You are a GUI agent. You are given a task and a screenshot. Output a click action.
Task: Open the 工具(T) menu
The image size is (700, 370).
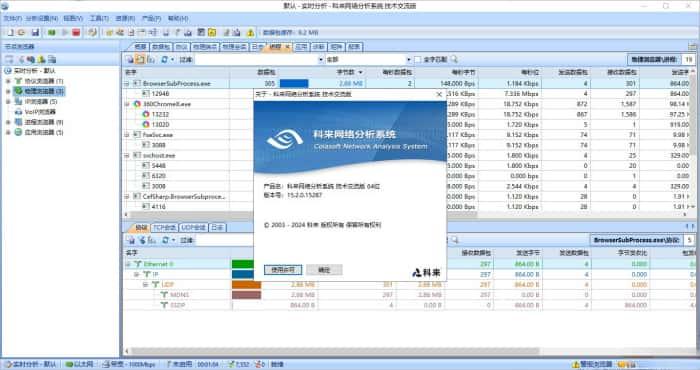[x=99, y=19]
